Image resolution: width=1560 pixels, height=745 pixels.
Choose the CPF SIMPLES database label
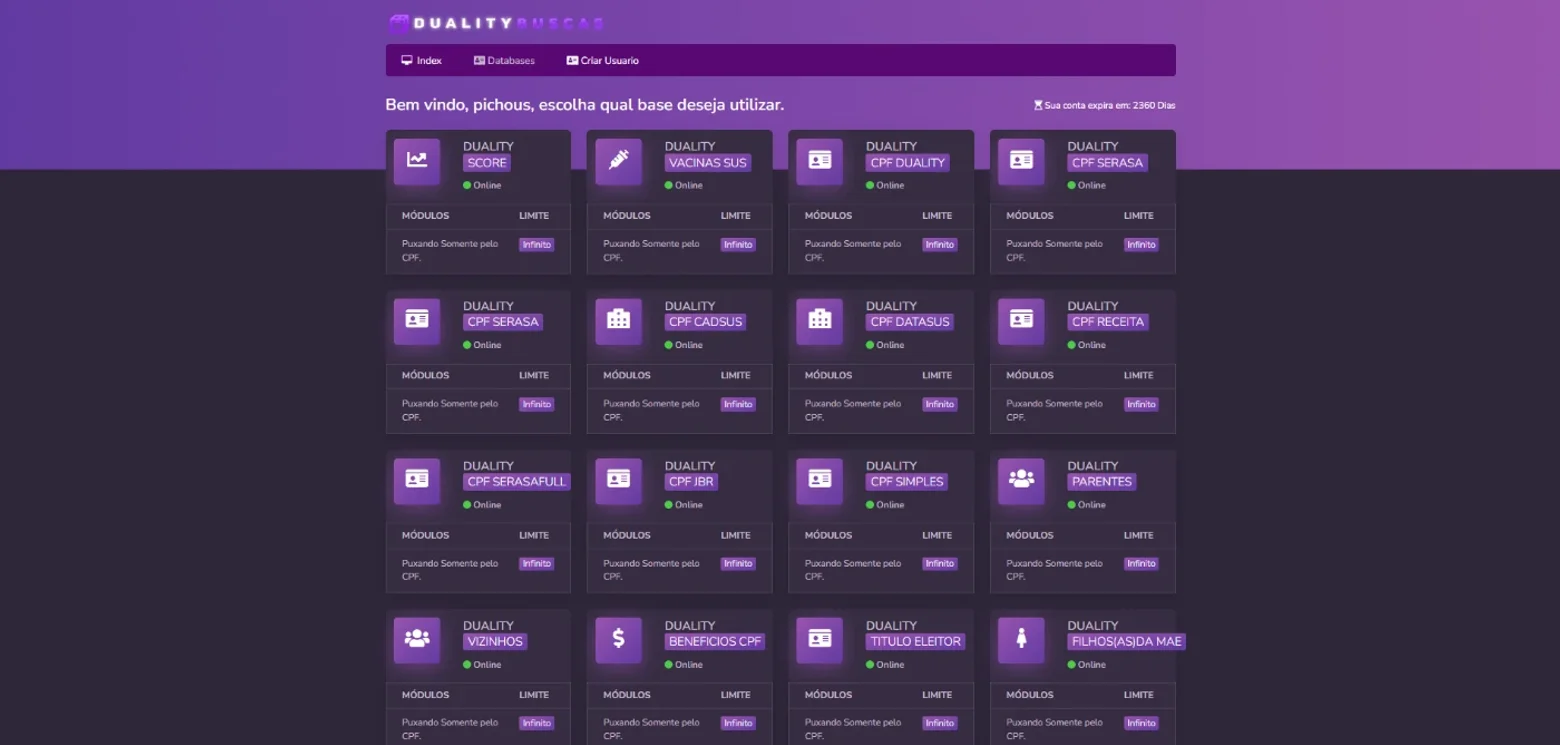[x=907, y=482]
